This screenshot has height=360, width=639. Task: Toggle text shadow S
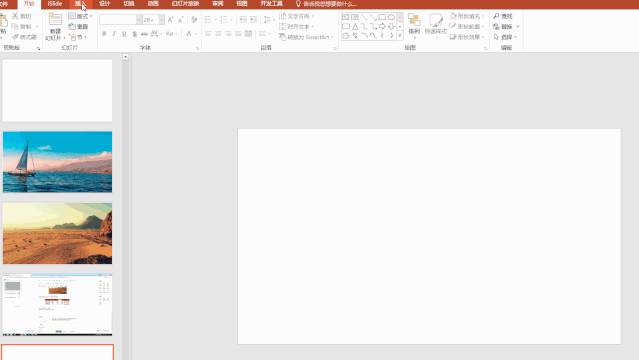[x=134, y=34]
